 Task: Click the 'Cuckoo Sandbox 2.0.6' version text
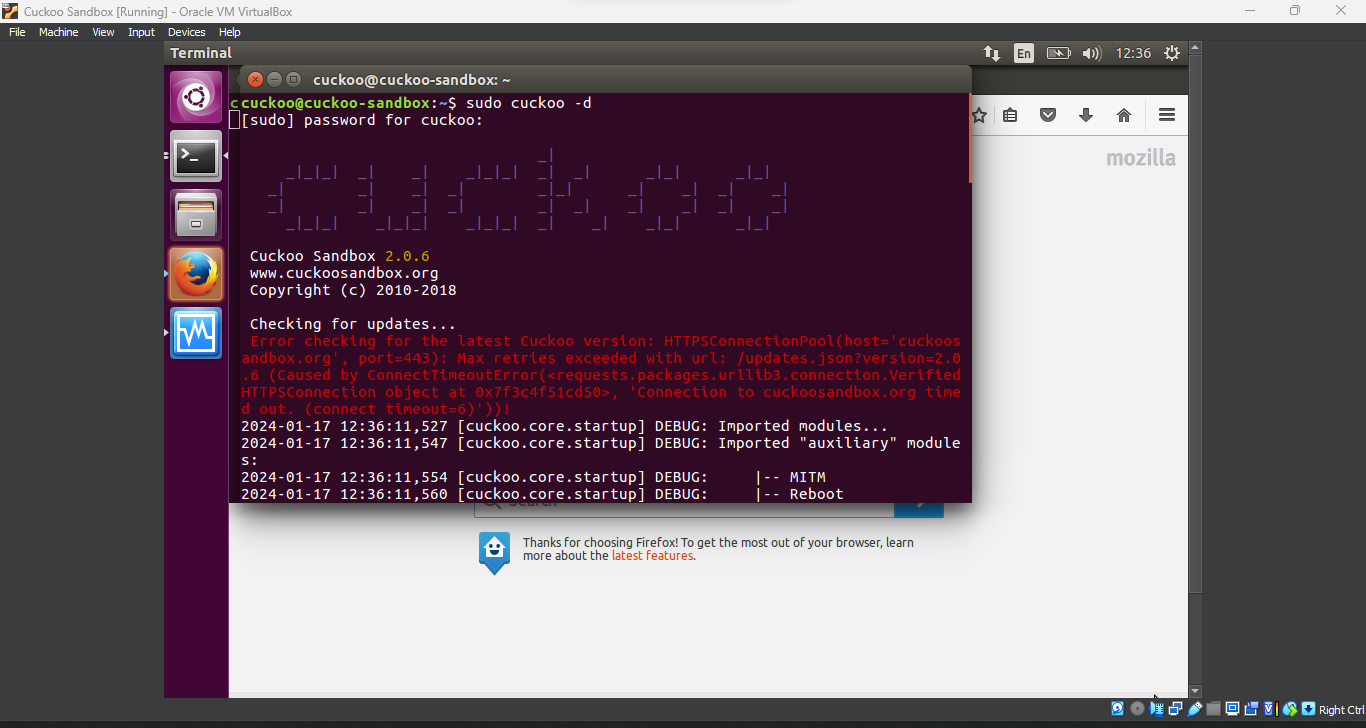[339, 256]
